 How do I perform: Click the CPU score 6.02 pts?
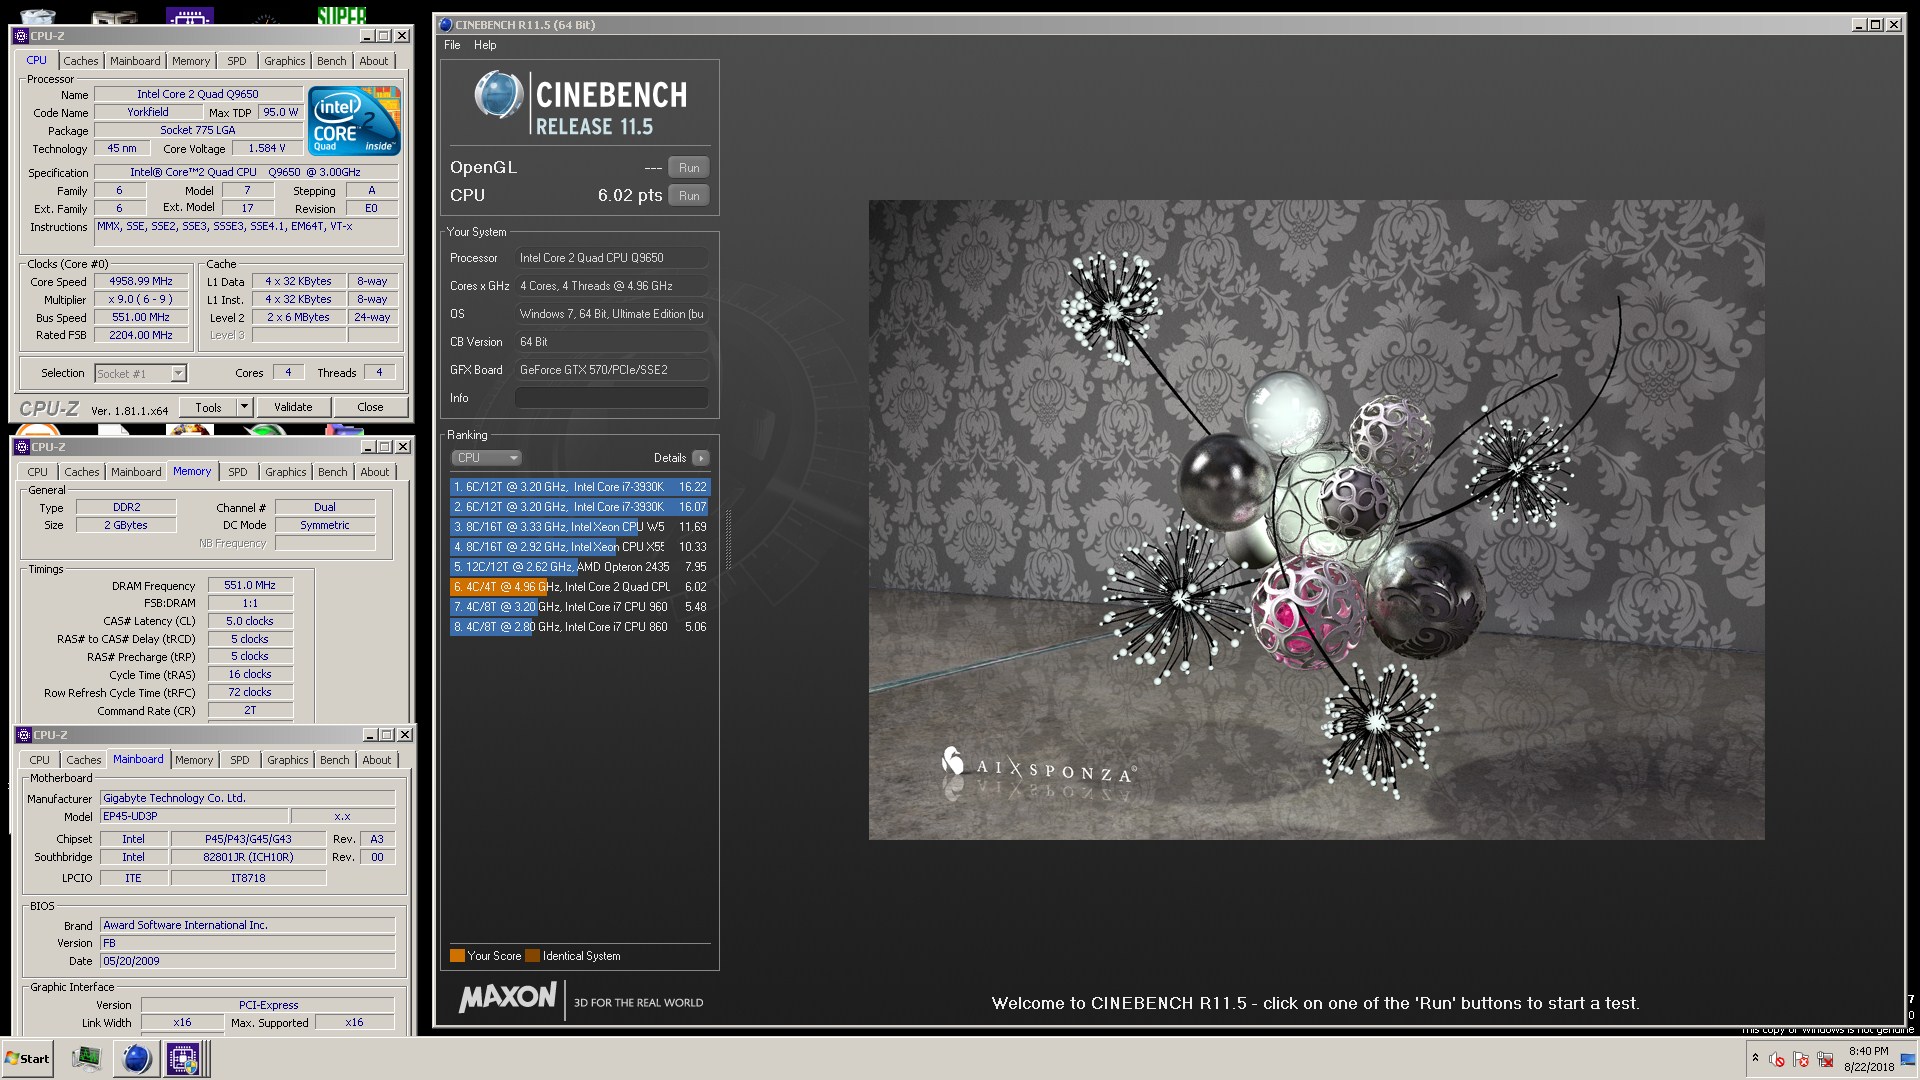click(630, 195)
